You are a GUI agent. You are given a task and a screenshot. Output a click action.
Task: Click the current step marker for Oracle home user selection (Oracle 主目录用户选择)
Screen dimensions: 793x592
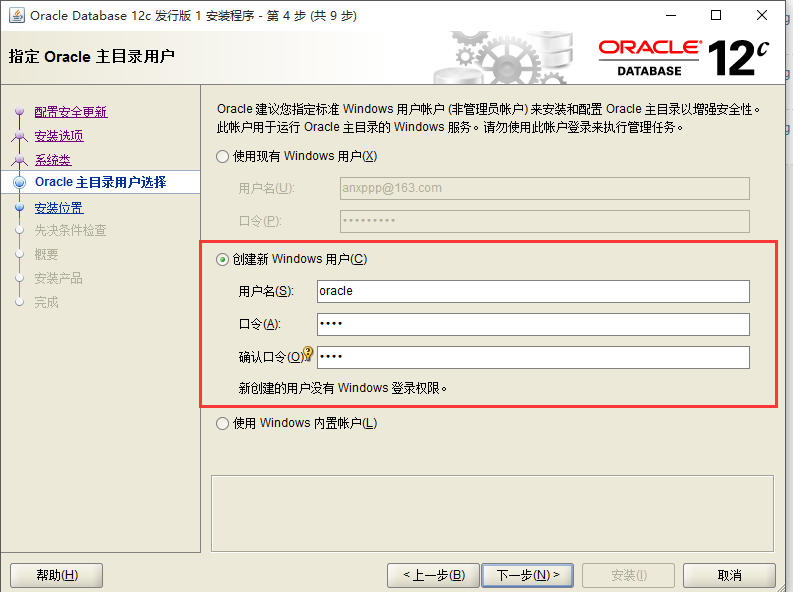click(19, 183)
